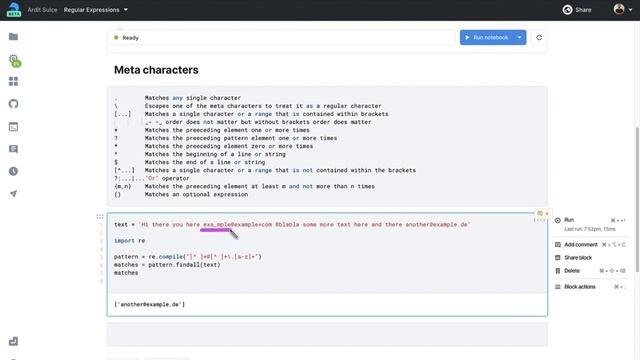Open the history clock sidebar icon

[13, 171]
